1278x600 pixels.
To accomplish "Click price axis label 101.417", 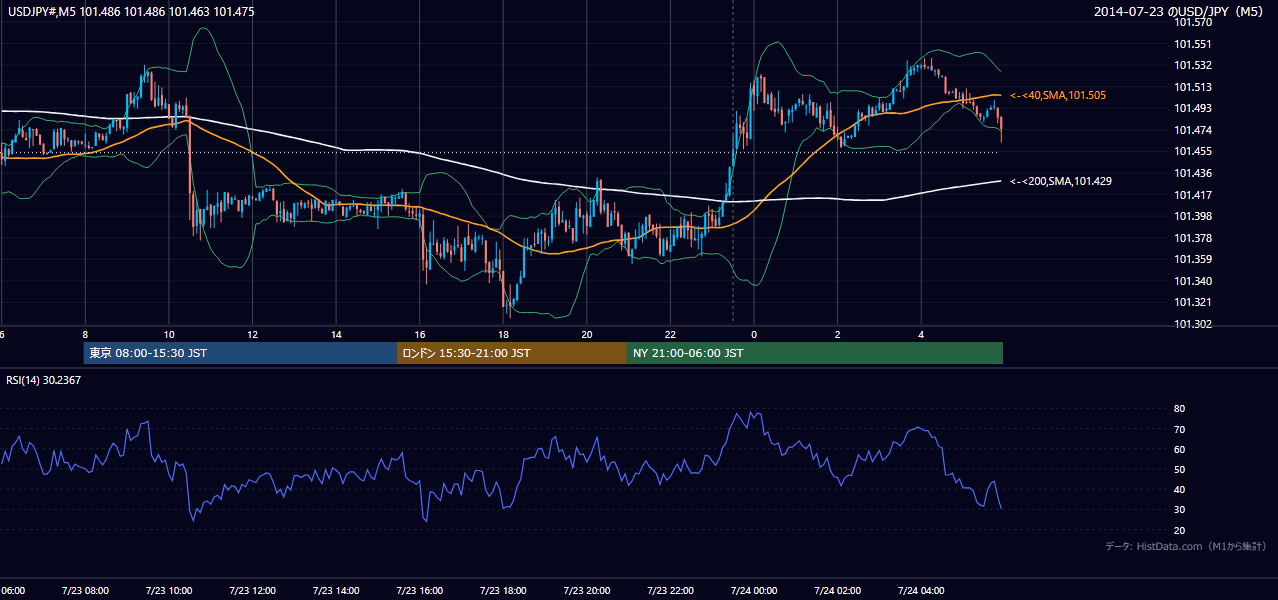I will 1192,195.
